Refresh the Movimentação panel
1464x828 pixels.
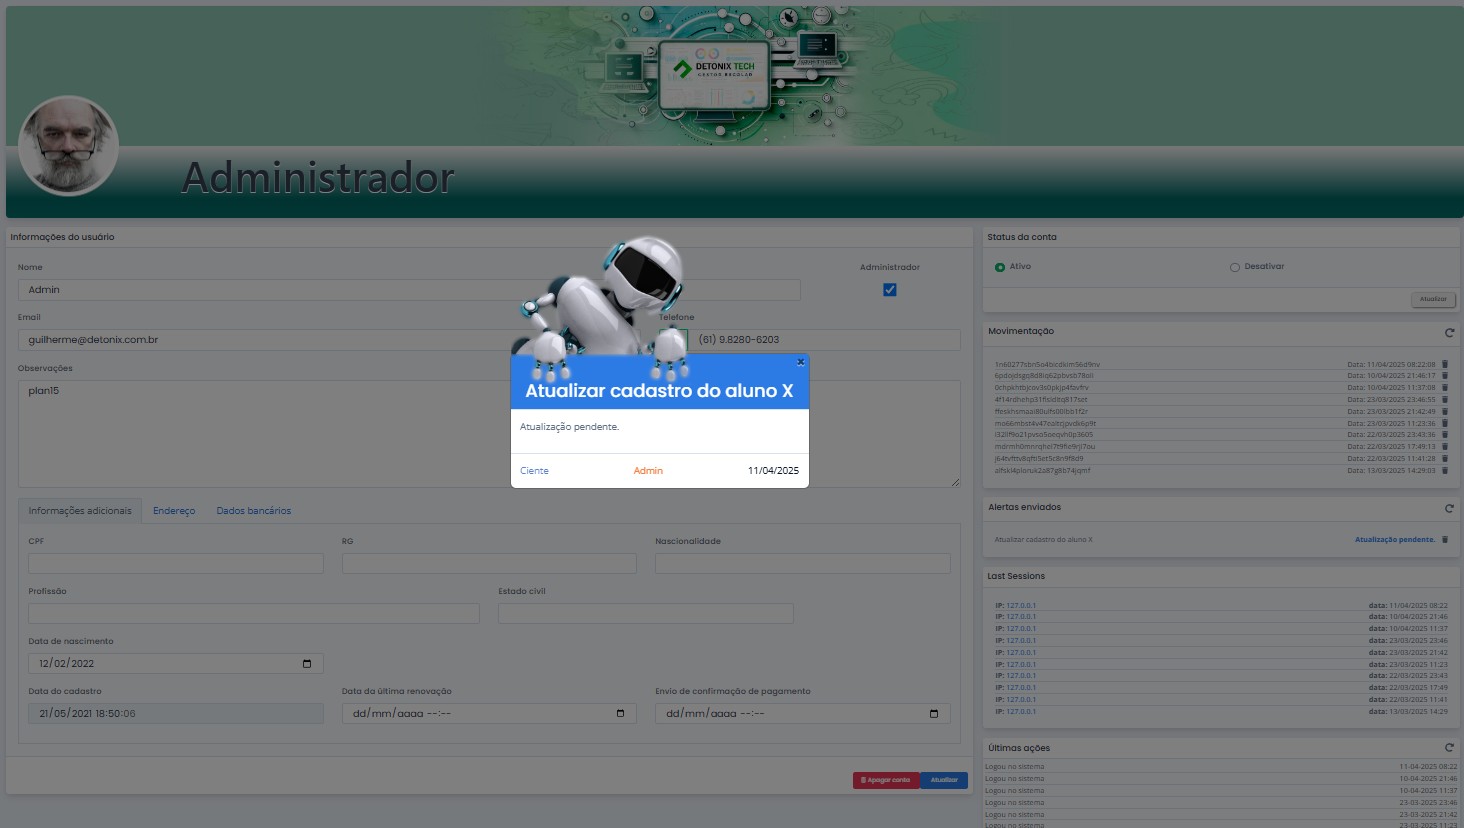point(1449,332)
